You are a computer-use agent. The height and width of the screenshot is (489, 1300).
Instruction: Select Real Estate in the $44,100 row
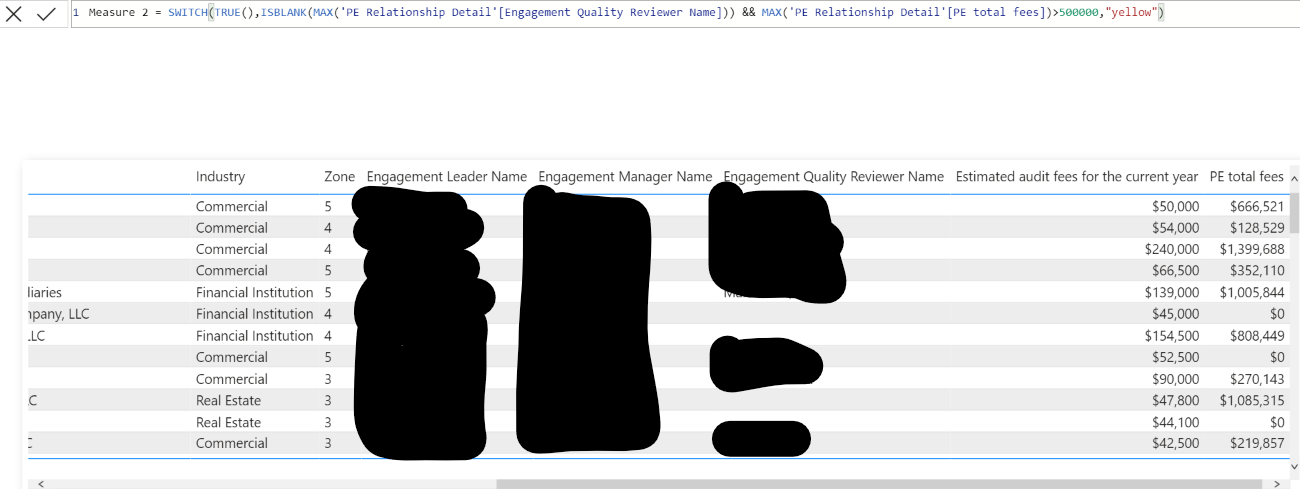coord(228,423)
